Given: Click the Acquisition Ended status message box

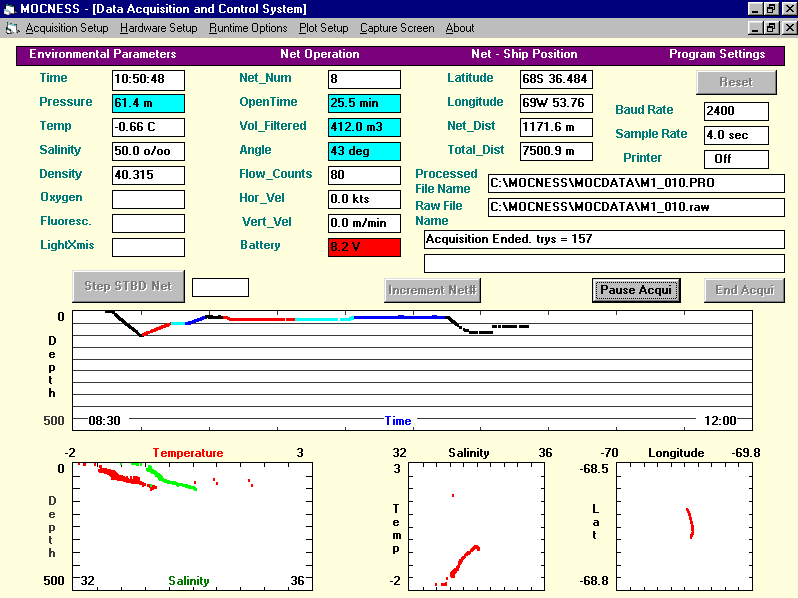Looking at the screenshot, I should (x=604, y=239).
